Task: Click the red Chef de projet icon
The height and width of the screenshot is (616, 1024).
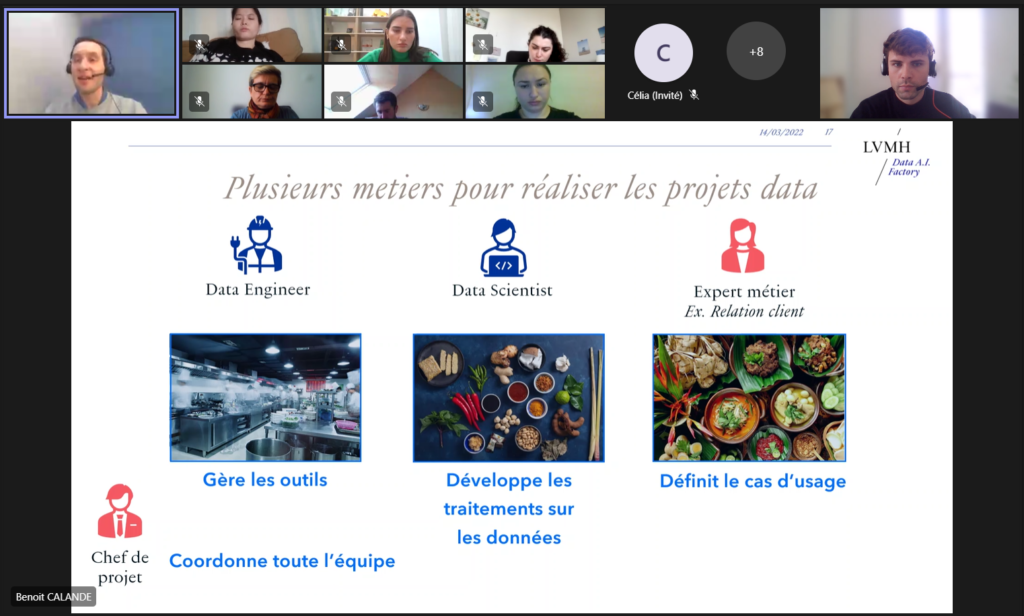Action: pos(119,511)
